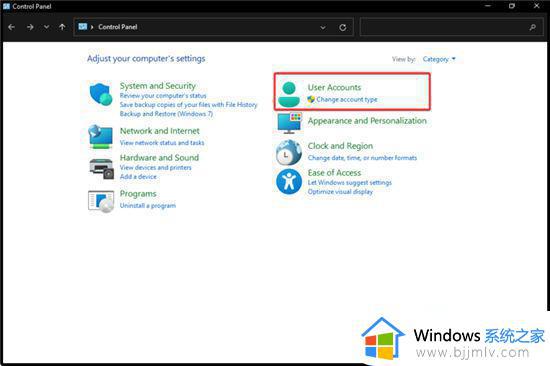Open Appearance and Personalization monitor icon
This screenshot has height=366, width=550.
coord(289,123)
